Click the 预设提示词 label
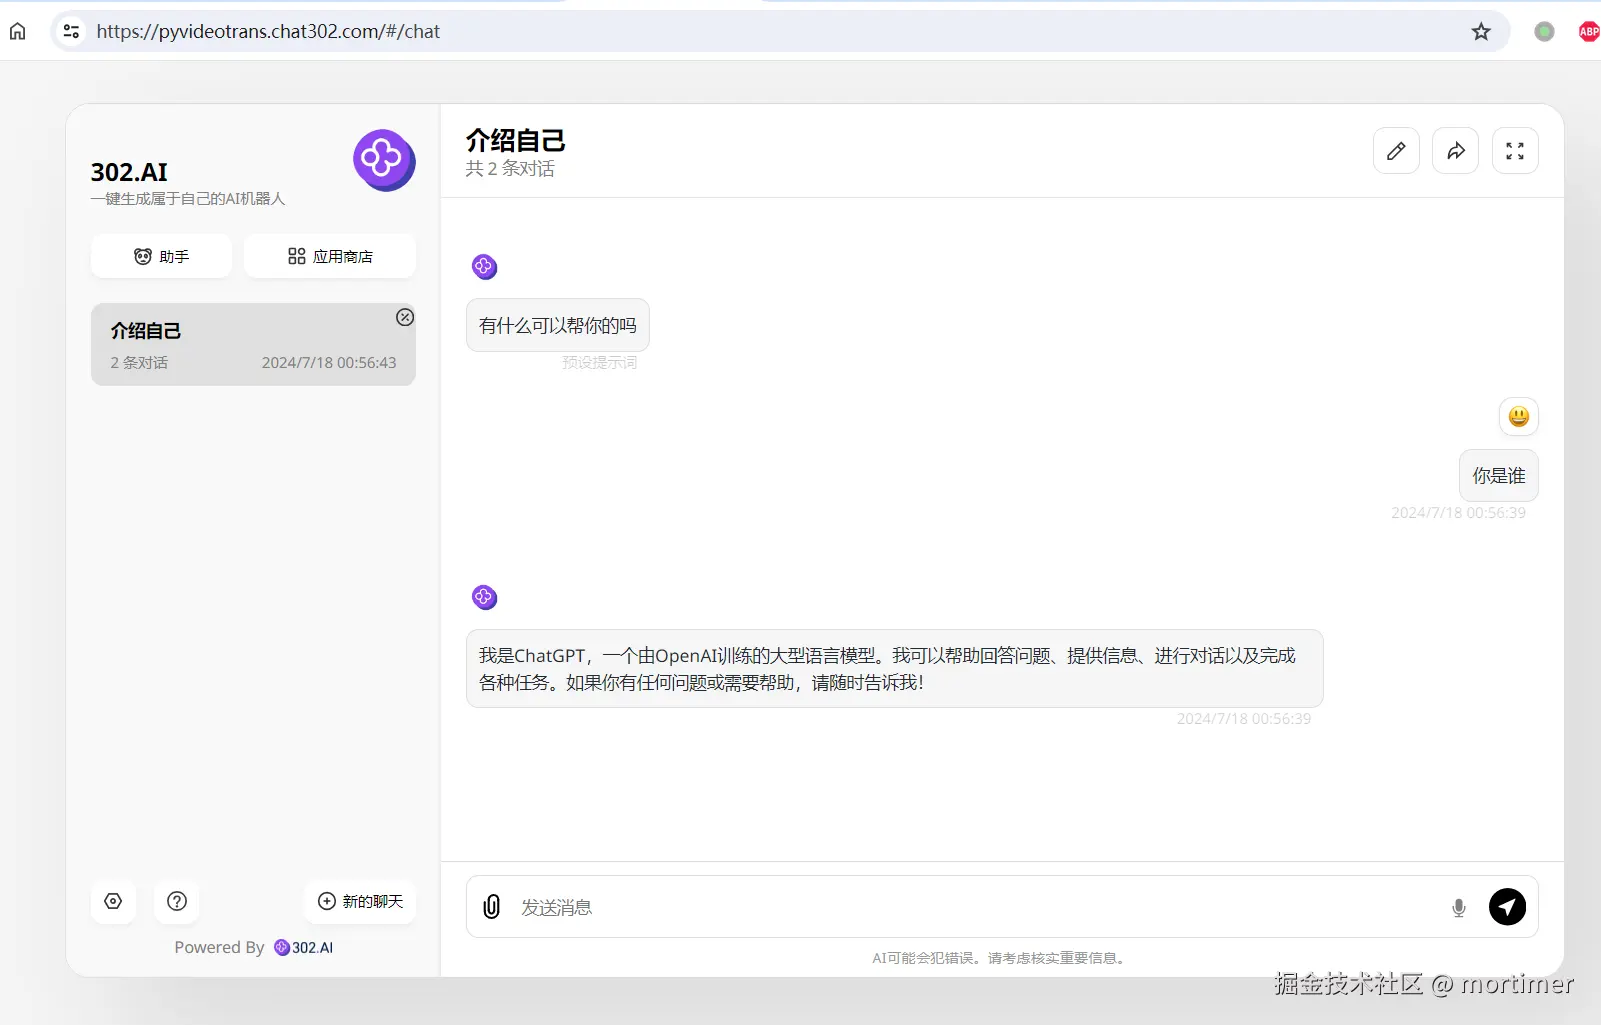Screen dimensions: 1601x1025 coord(599,362)
